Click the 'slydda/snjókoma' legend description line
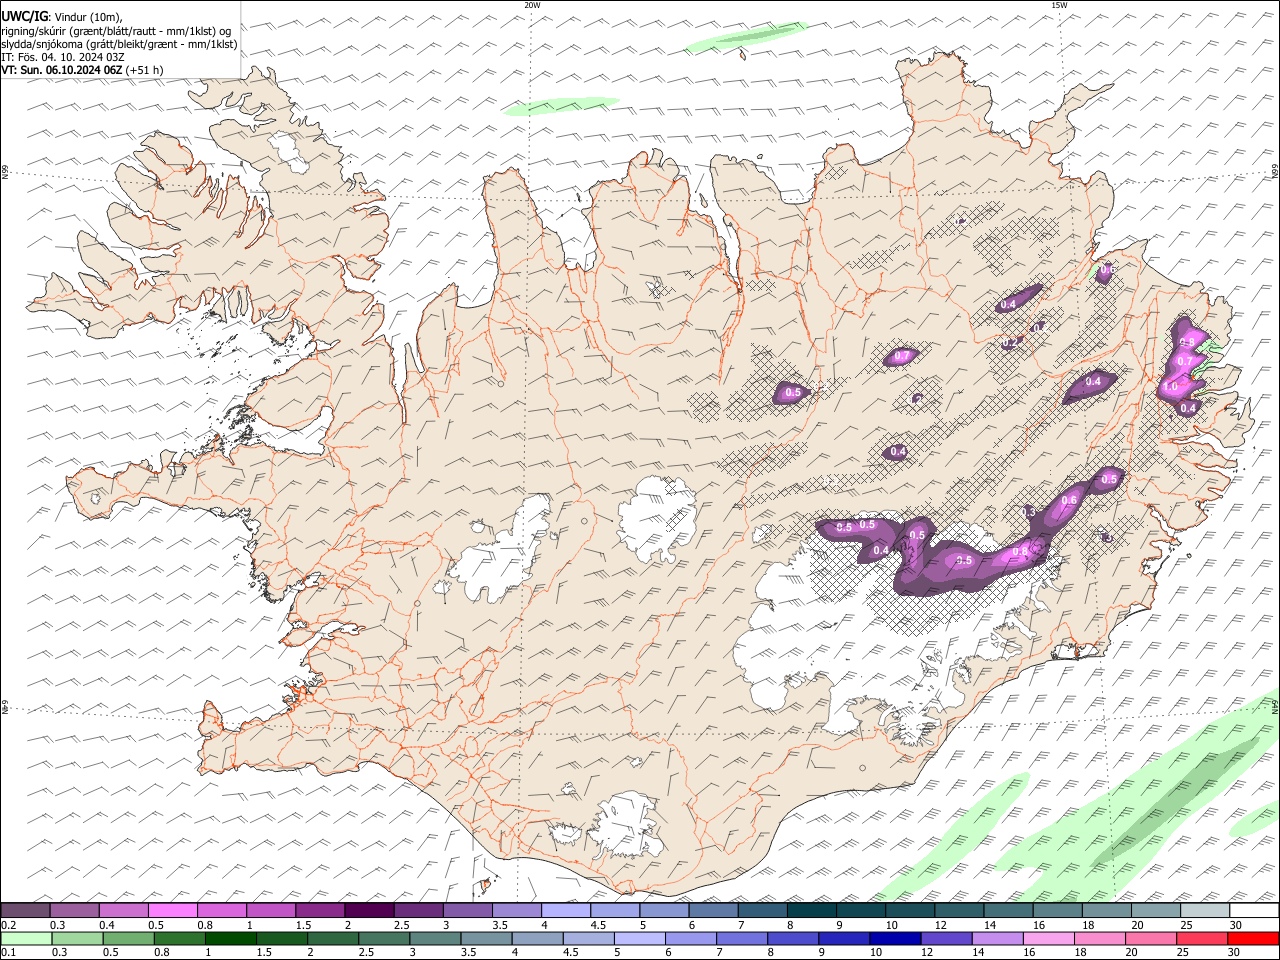Screen dimensions: 1280x960 pos(119,44)
